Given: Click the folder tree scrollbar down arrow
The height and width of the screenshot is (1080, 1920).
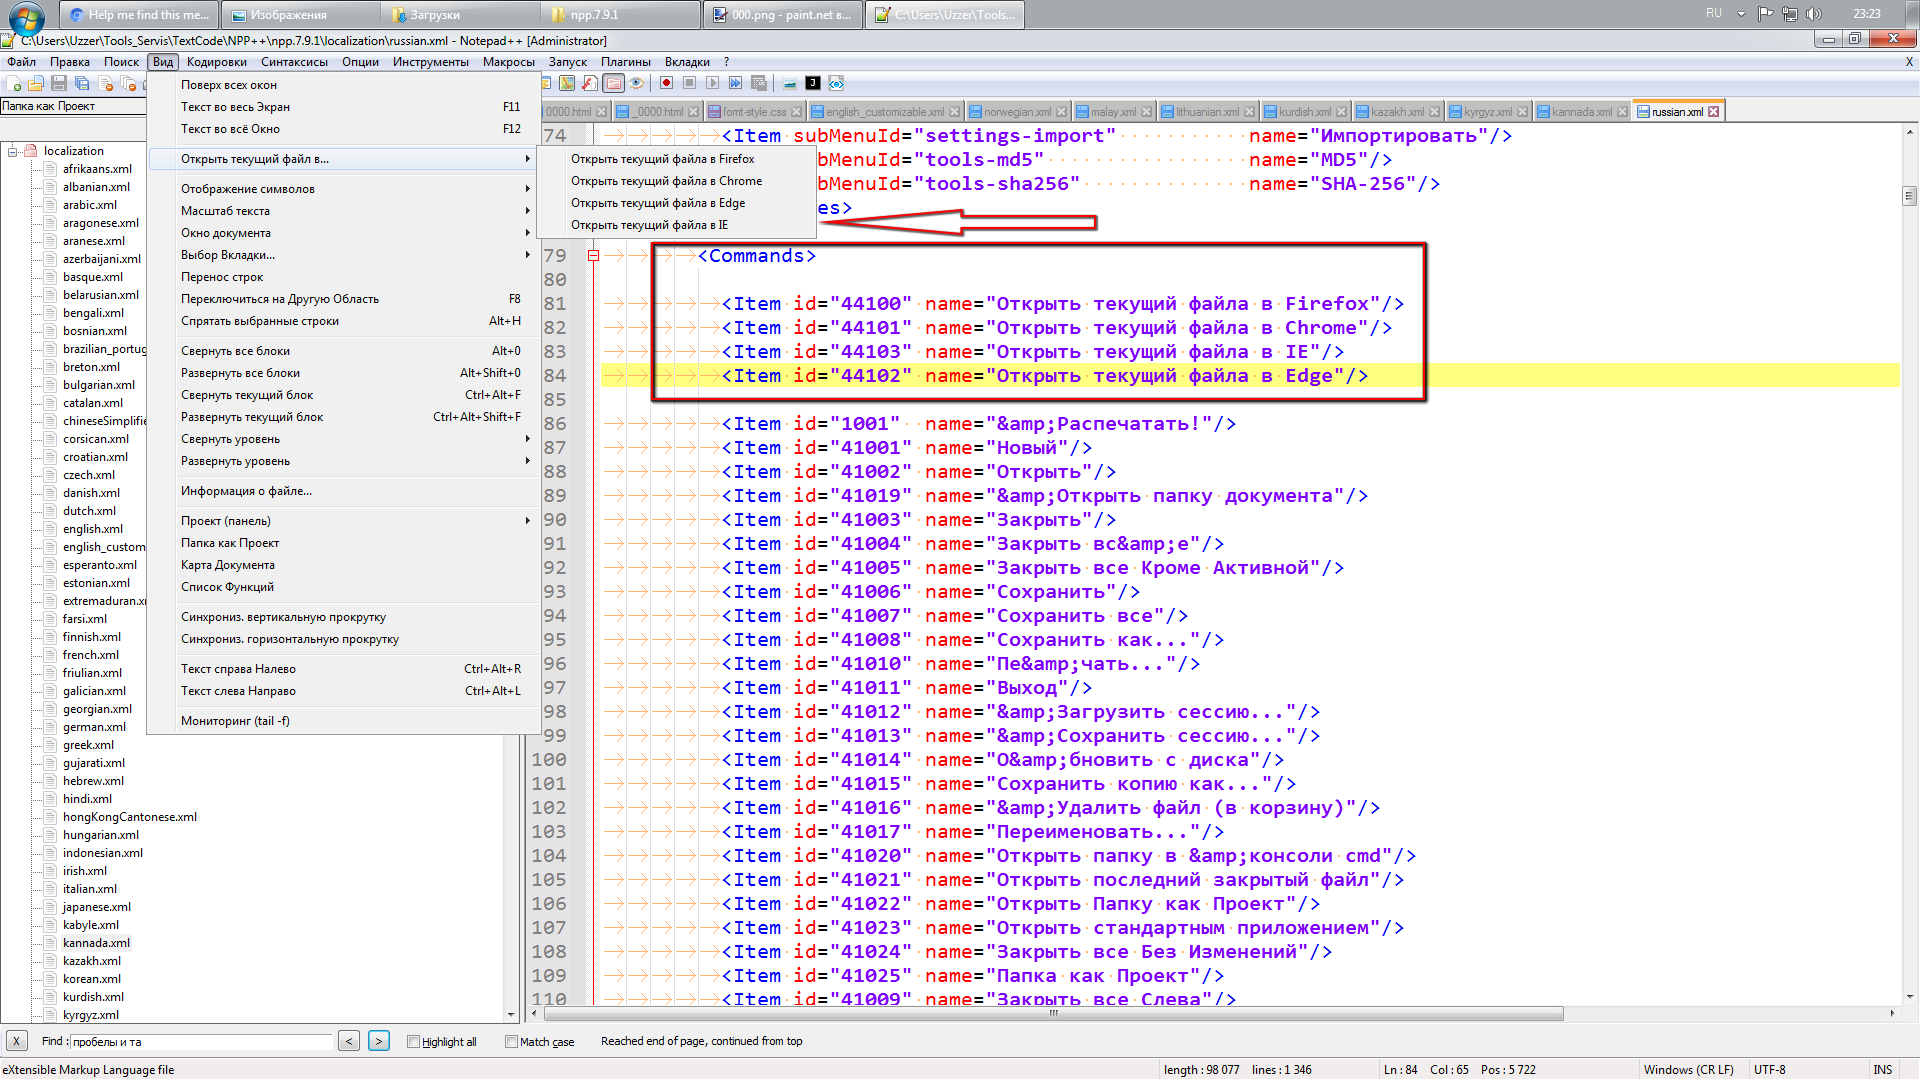Looking at the screenshot, I should [511, 1014].
